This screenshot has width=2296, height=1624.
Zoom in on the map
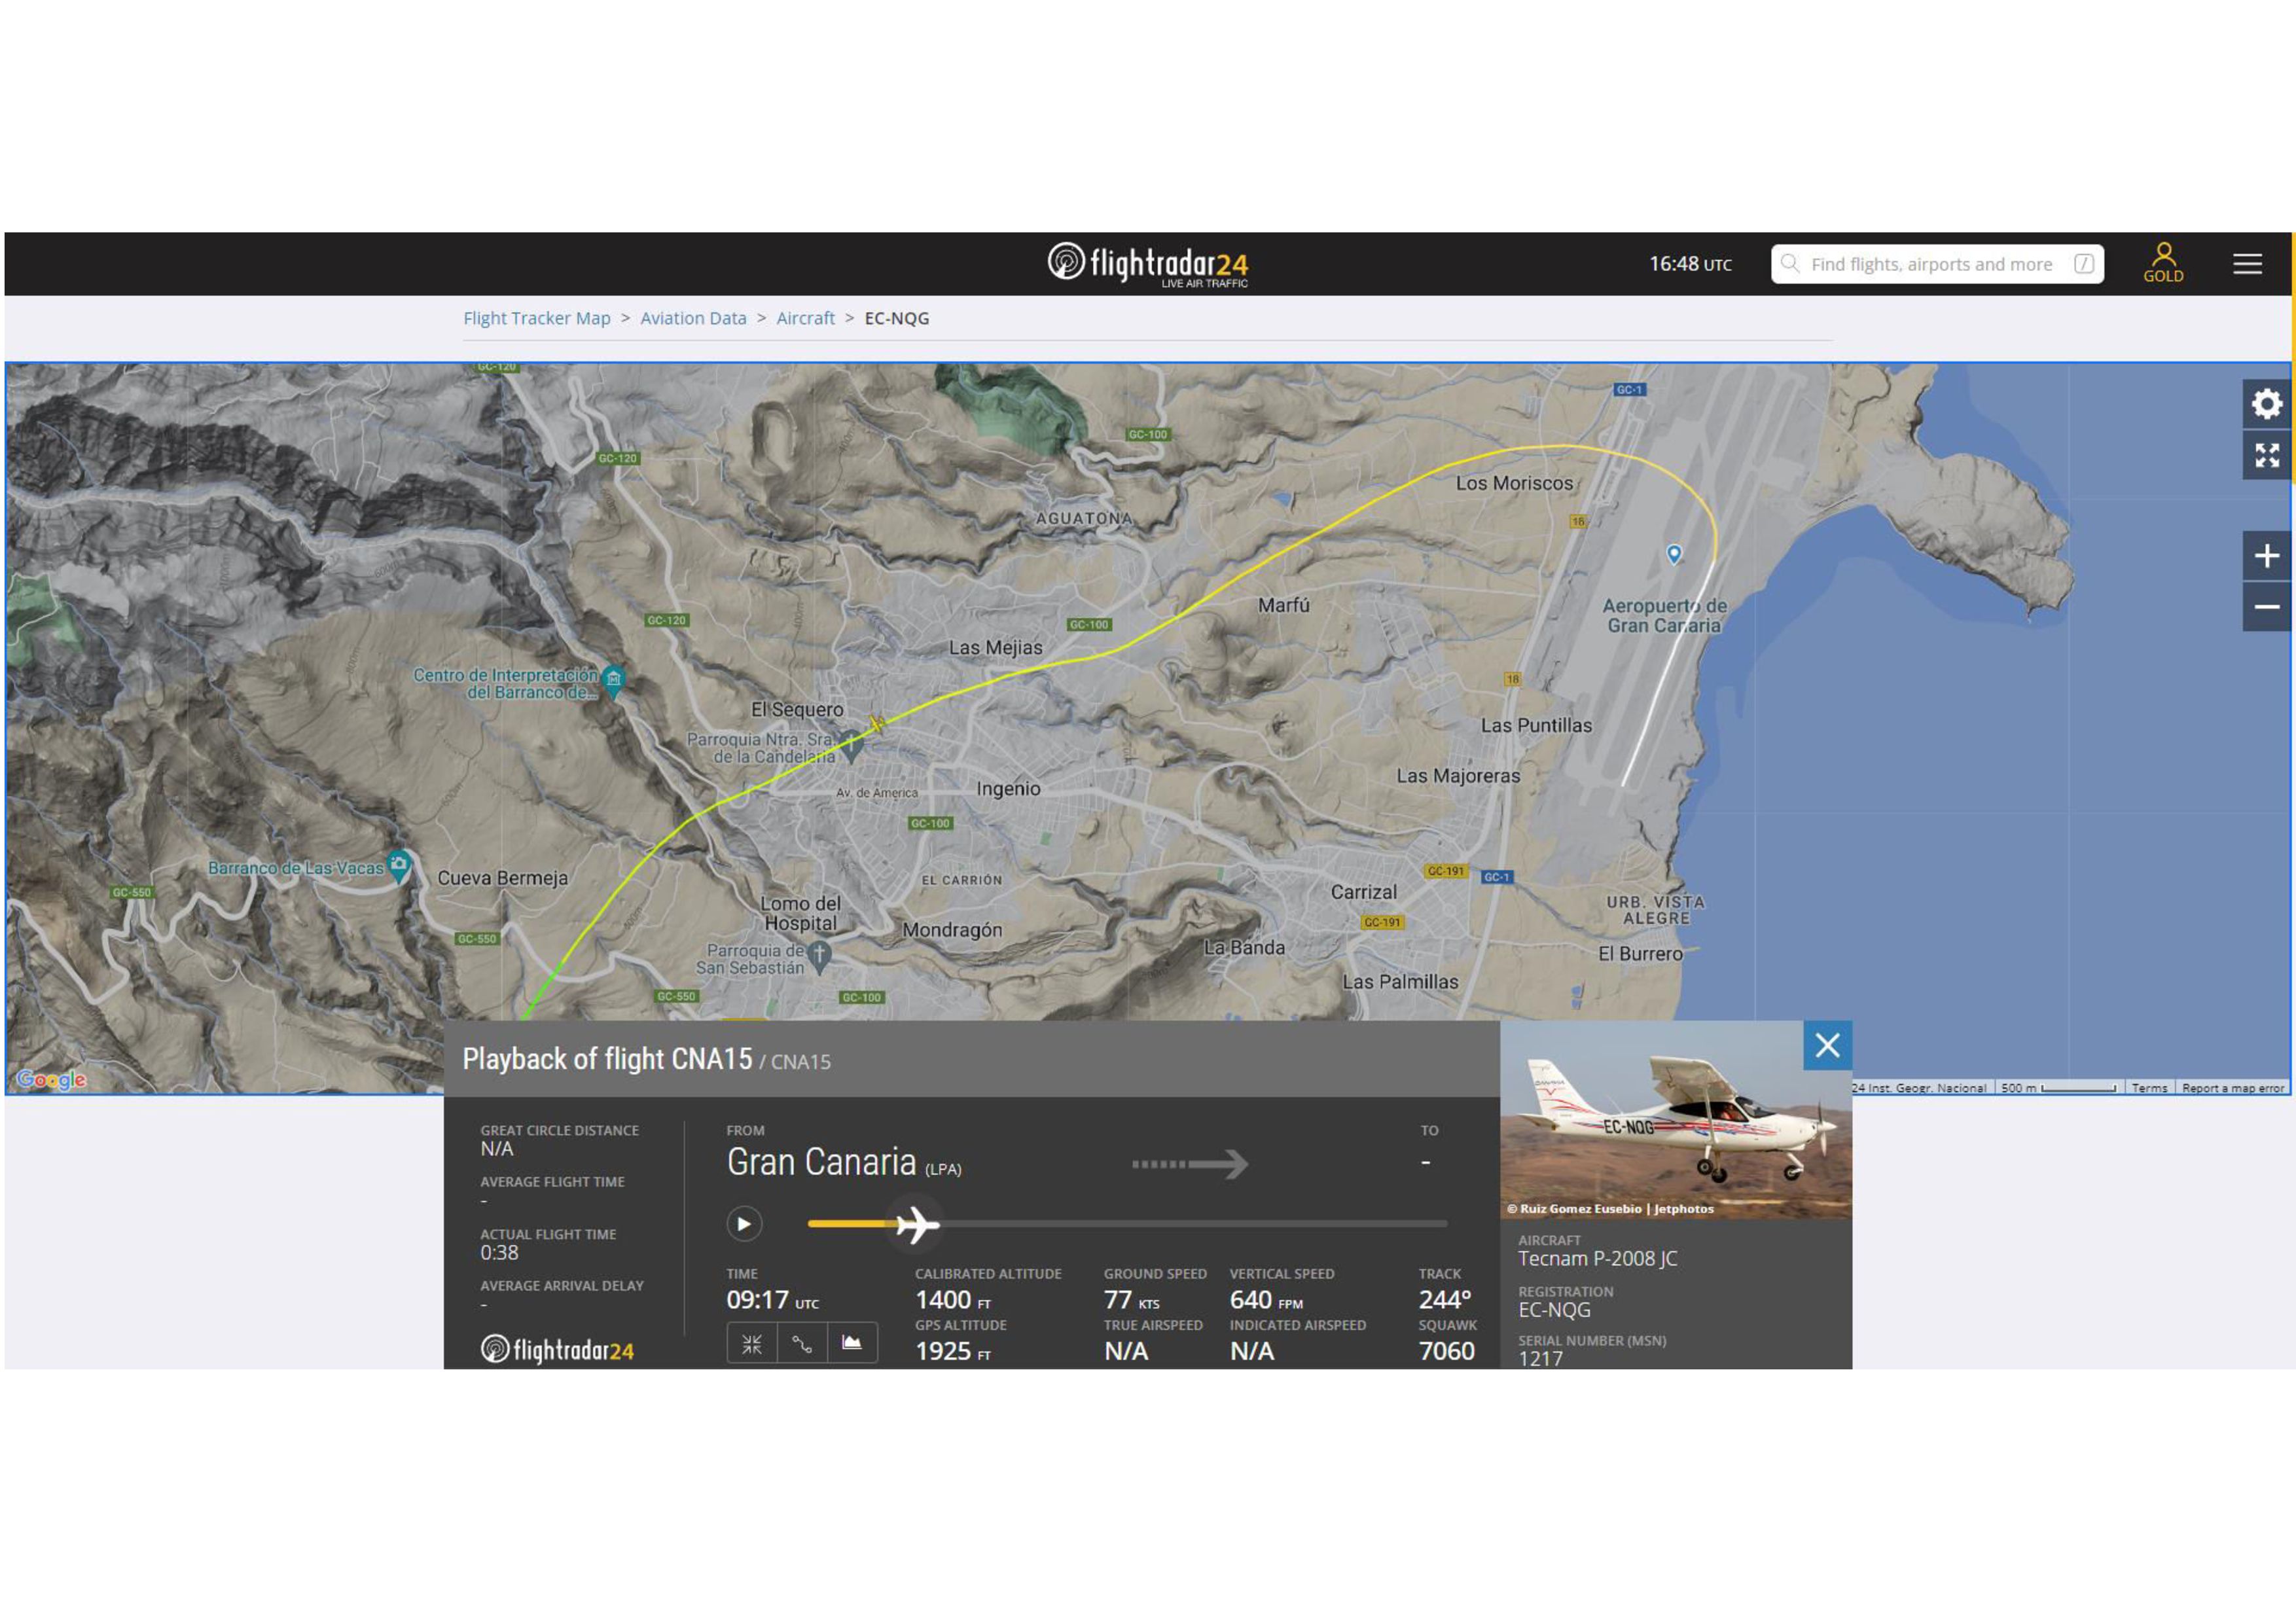point(2266,556)
